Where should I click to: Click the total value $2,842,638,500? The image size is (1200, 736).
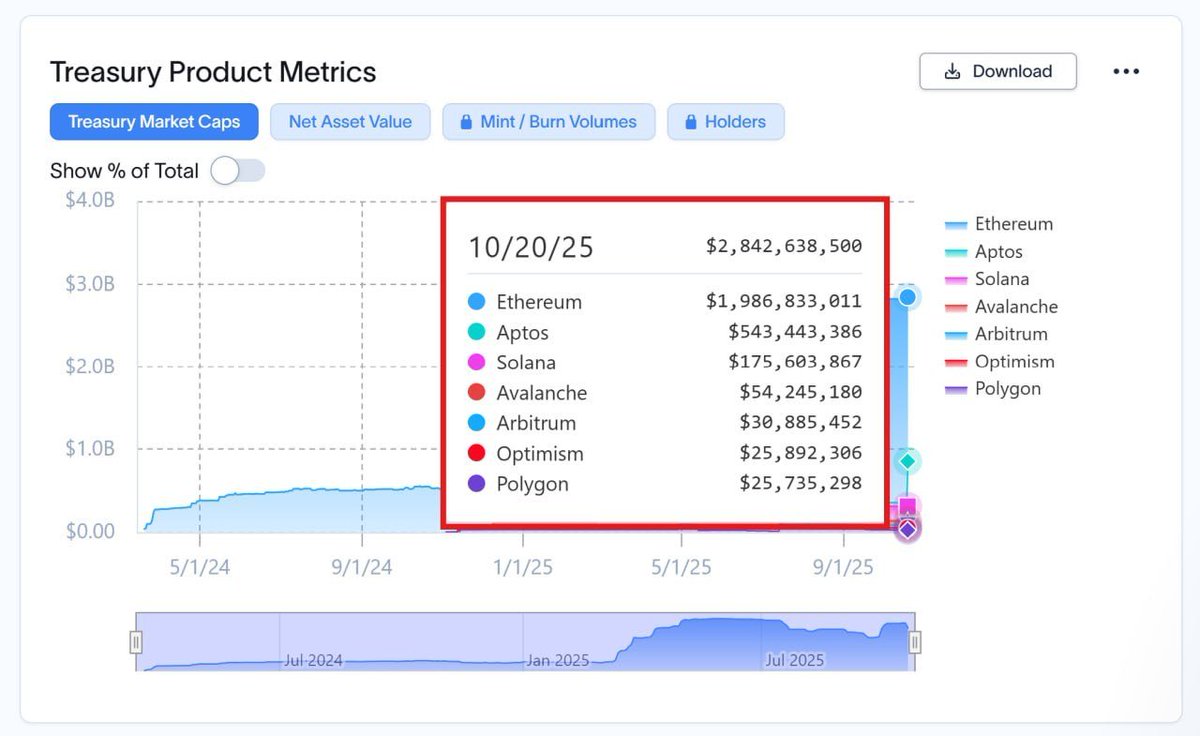click(784, 246)
